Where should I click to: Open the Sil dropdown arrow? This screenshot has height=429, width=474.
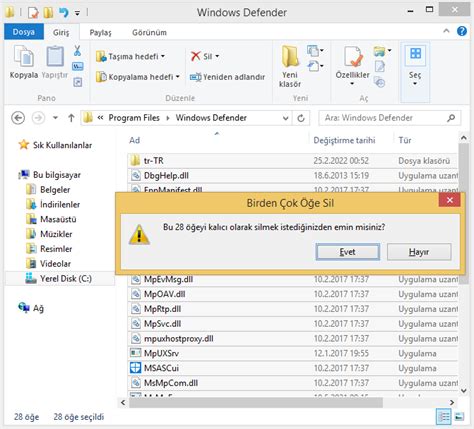(217, 56)
